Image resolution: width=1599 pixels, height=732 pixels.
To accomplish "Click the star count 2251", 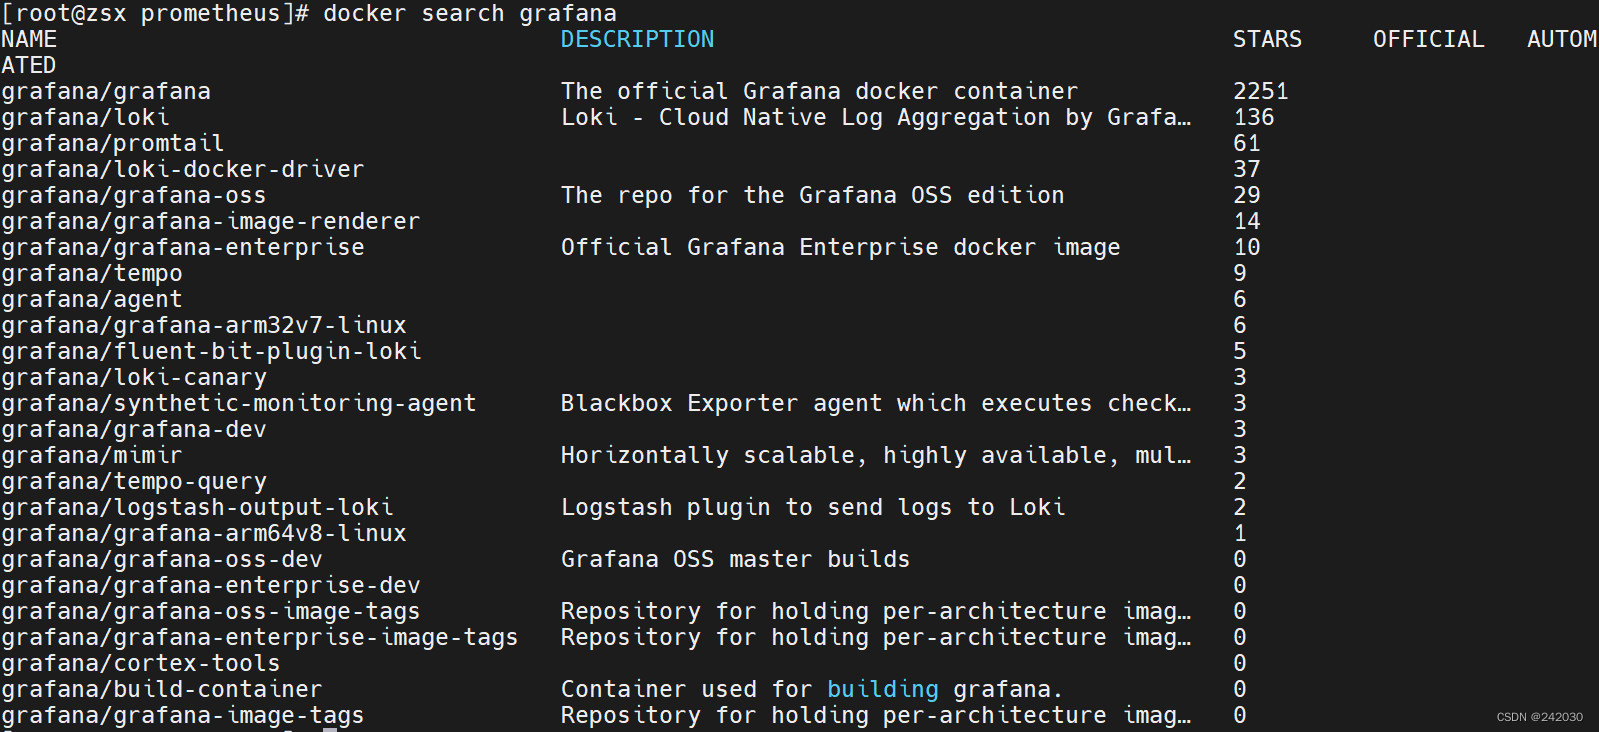I will pos(1261,92).
